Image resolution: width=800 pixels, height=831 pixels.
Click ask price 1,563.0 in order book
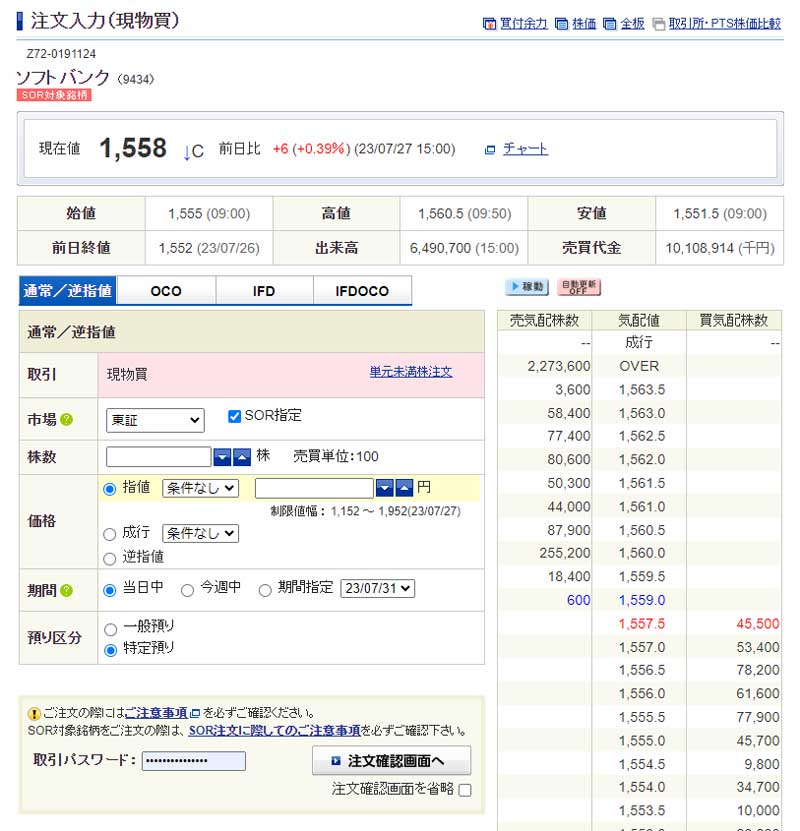[x=642, y=413]
